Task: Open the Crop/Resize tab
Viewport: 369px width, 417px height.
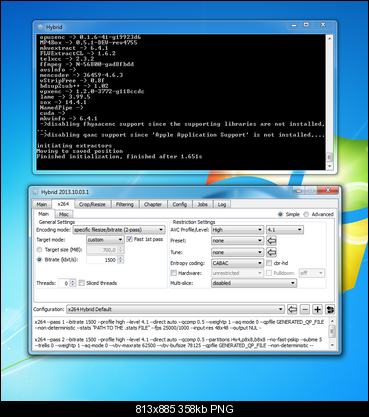Action: (x=92, y=204)
